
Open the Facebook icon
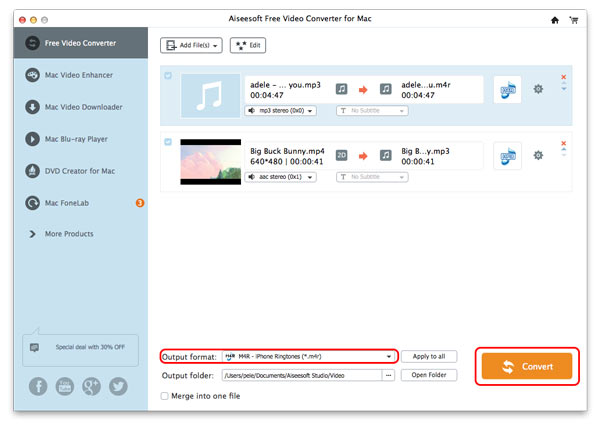point(38,386)
